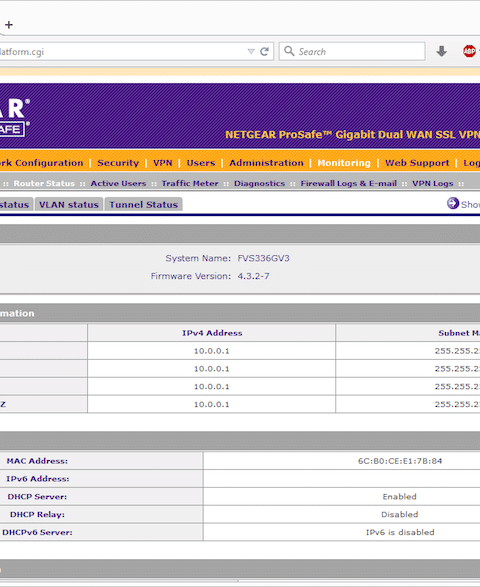The height and width of the screenshot is (587, 480).
Task: Click the address bar showing platform.cgi
Action: pyautogui.click(x=136, y=51)
